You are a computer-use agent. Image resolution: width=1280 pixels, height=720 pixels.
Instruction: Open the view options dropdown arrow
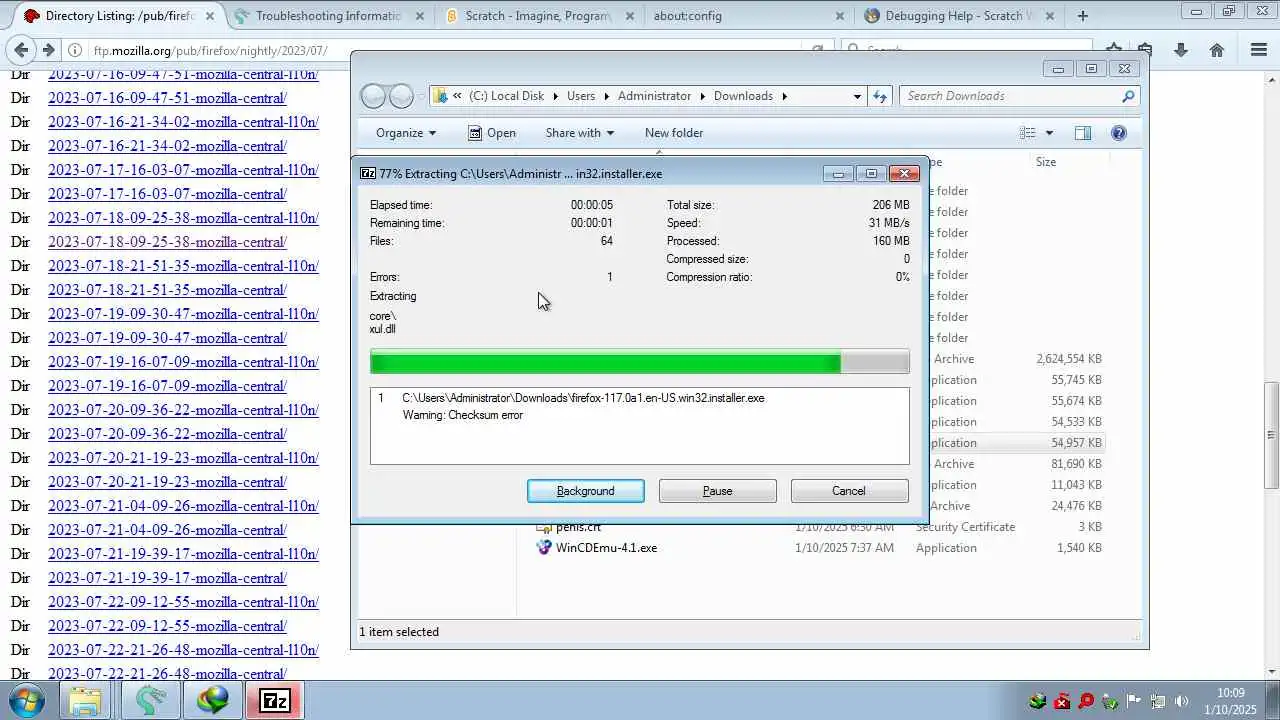coord(1049,133)
